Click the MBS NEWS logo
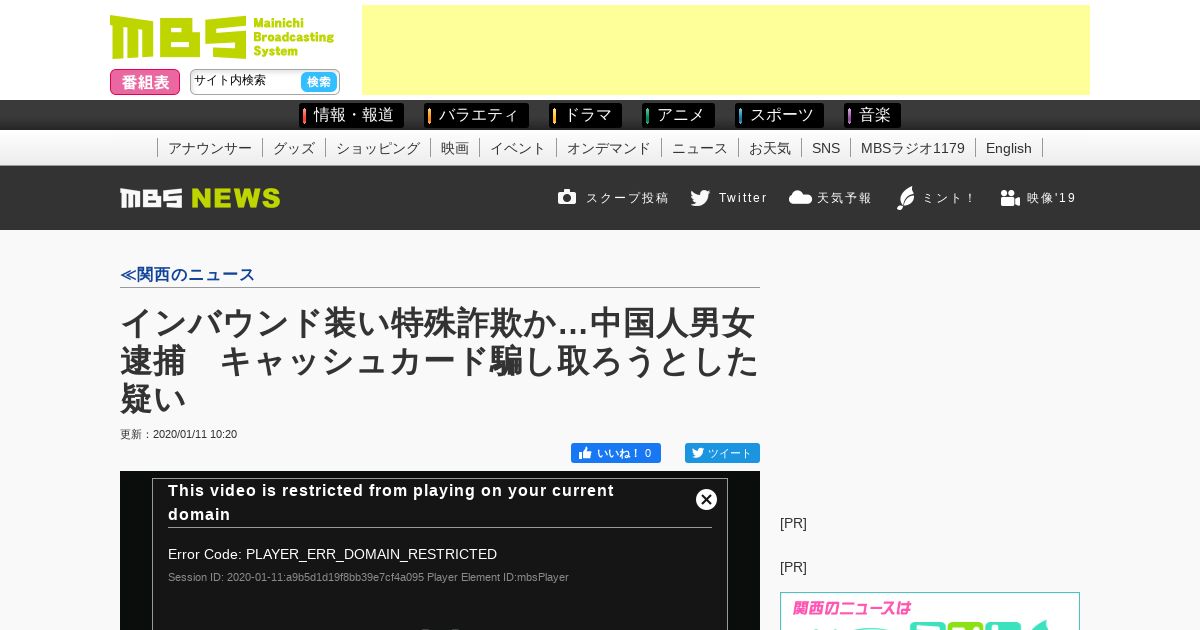The image size is (1200, 630). [200, 198]
